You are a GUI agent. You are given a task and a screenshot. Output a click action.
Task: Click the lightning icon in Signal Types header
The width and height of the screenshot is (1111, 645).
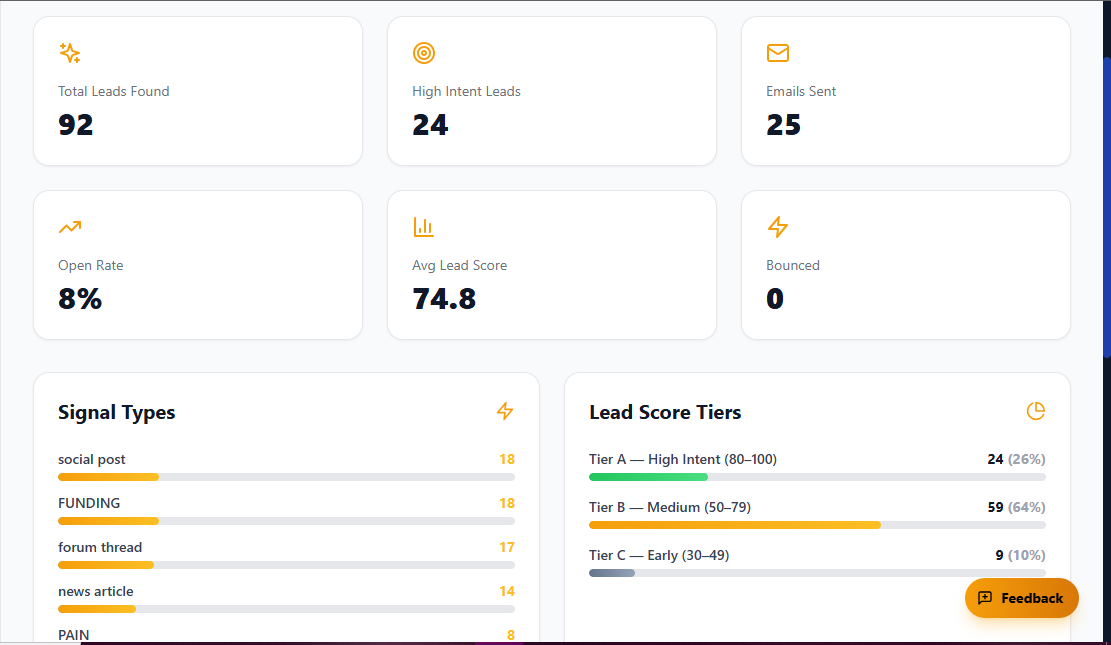505,411
